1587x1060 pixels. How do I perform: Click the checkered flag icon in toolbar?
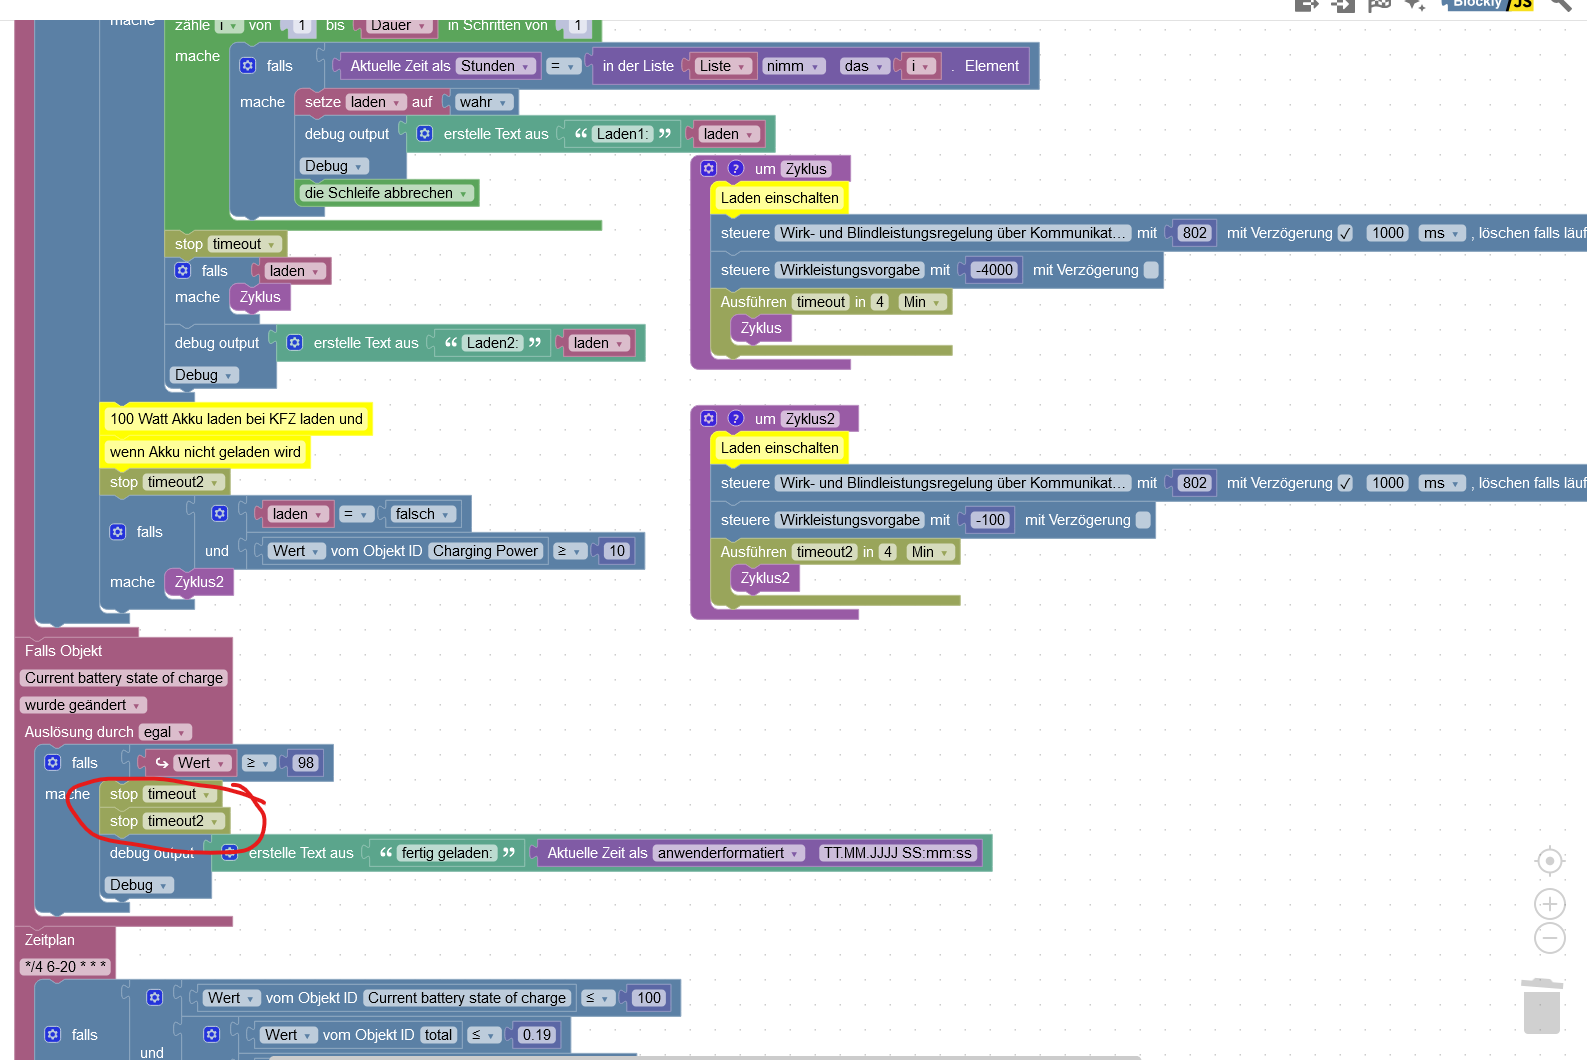(x=1379, y=5)
